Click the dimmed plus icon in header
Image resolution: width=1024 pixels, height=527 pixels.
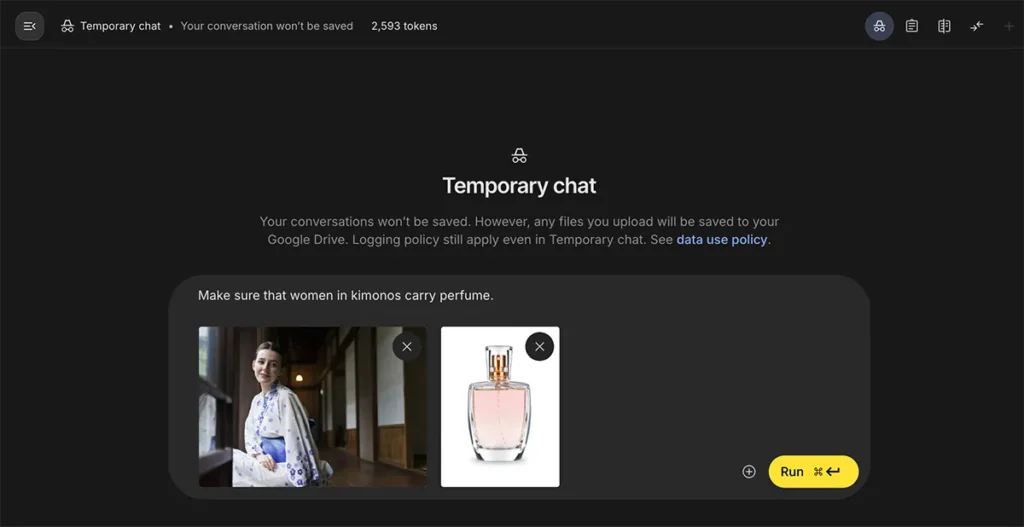tap(1009, 26)
